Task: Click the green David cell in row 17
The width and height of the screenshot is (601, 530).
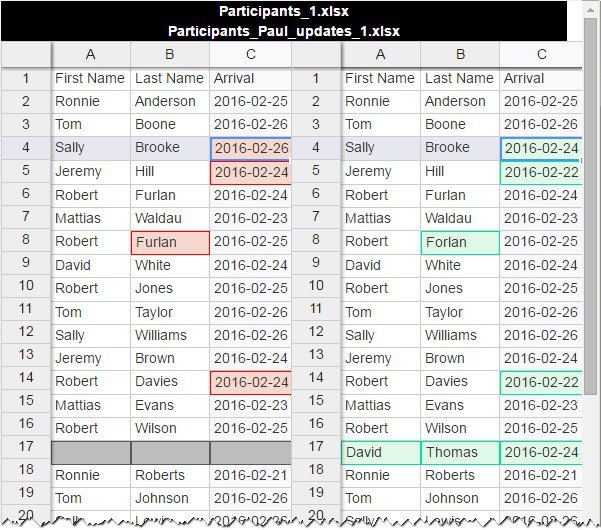Action: [380, 452]
